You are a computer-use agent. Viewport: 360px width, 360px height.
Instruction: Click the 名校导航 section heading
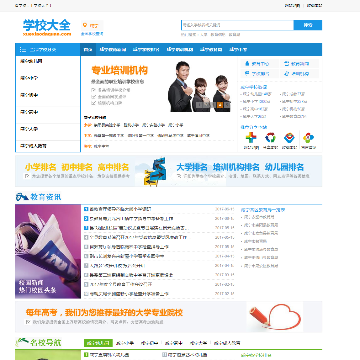(x=46, y=342)
